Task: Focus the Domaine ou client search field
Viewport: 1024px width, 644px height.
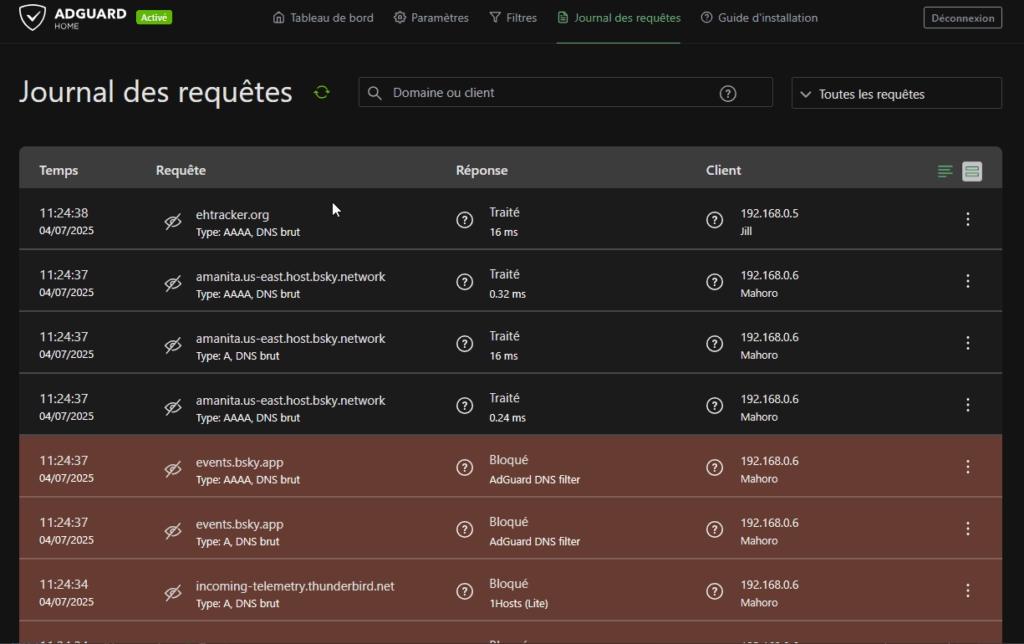Action: pos(566,93)
